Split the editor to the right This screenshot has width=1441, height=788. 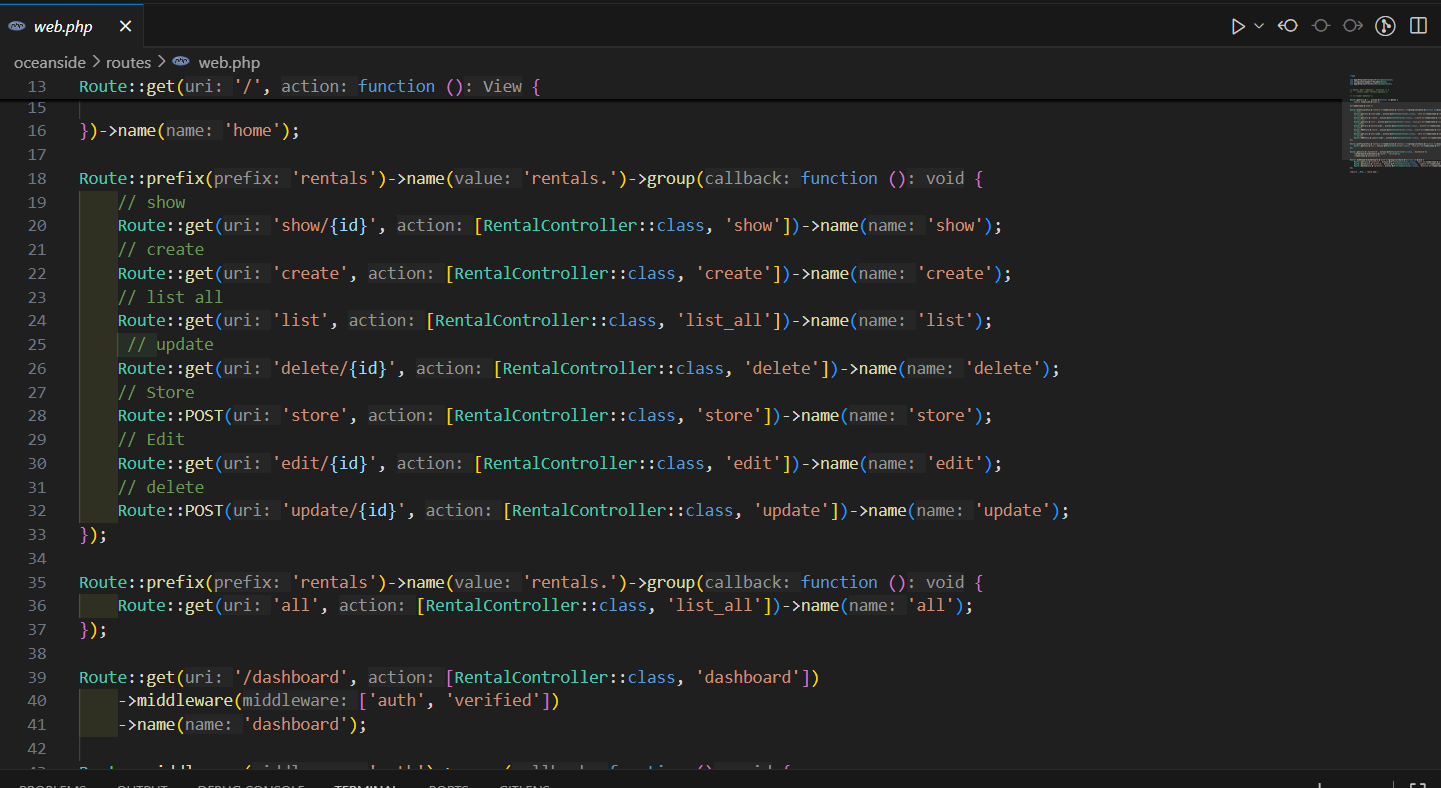(x=1418, y=26)
